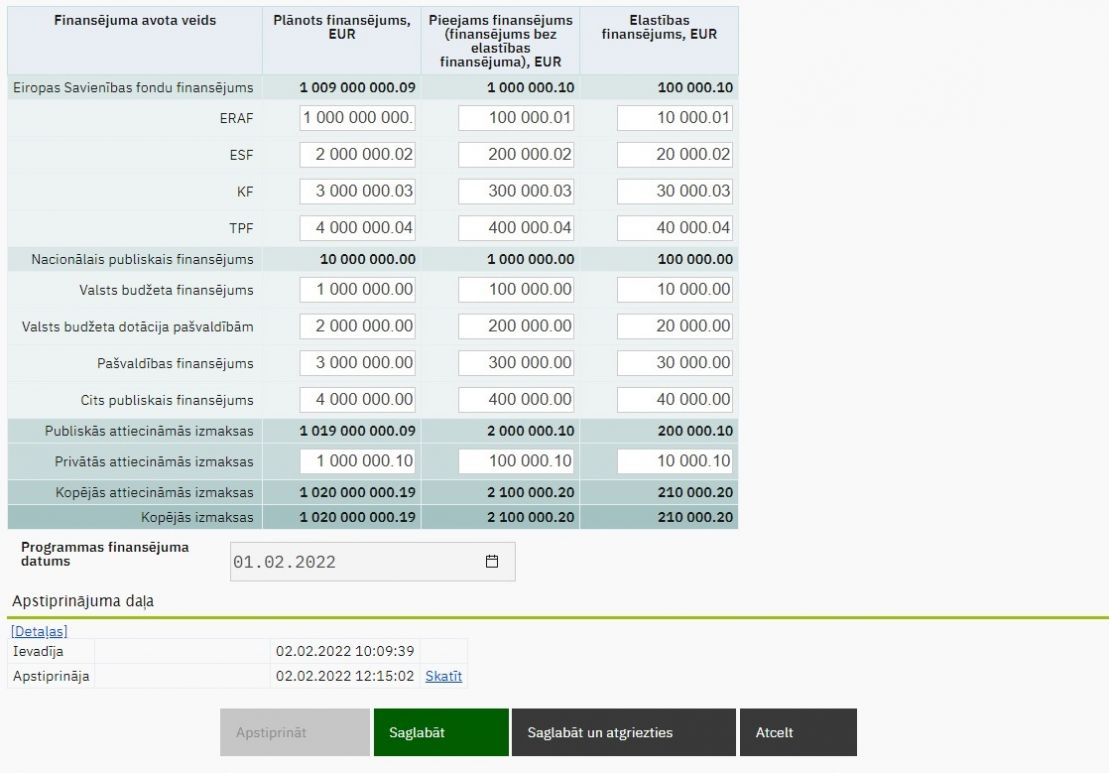
Task: Focus TPF Plānots finansējums input
Action: (357, 228)
